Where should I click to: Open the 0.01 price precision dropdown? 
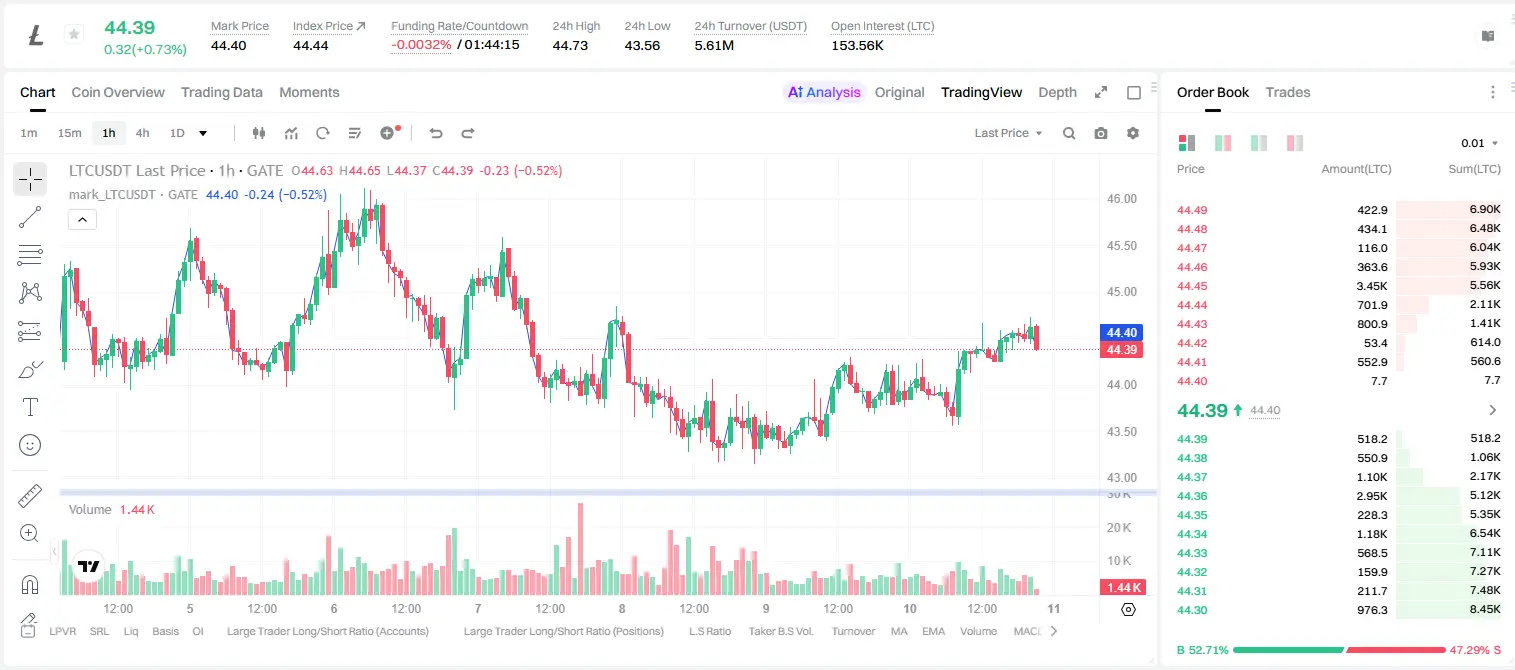[1480, 143]
